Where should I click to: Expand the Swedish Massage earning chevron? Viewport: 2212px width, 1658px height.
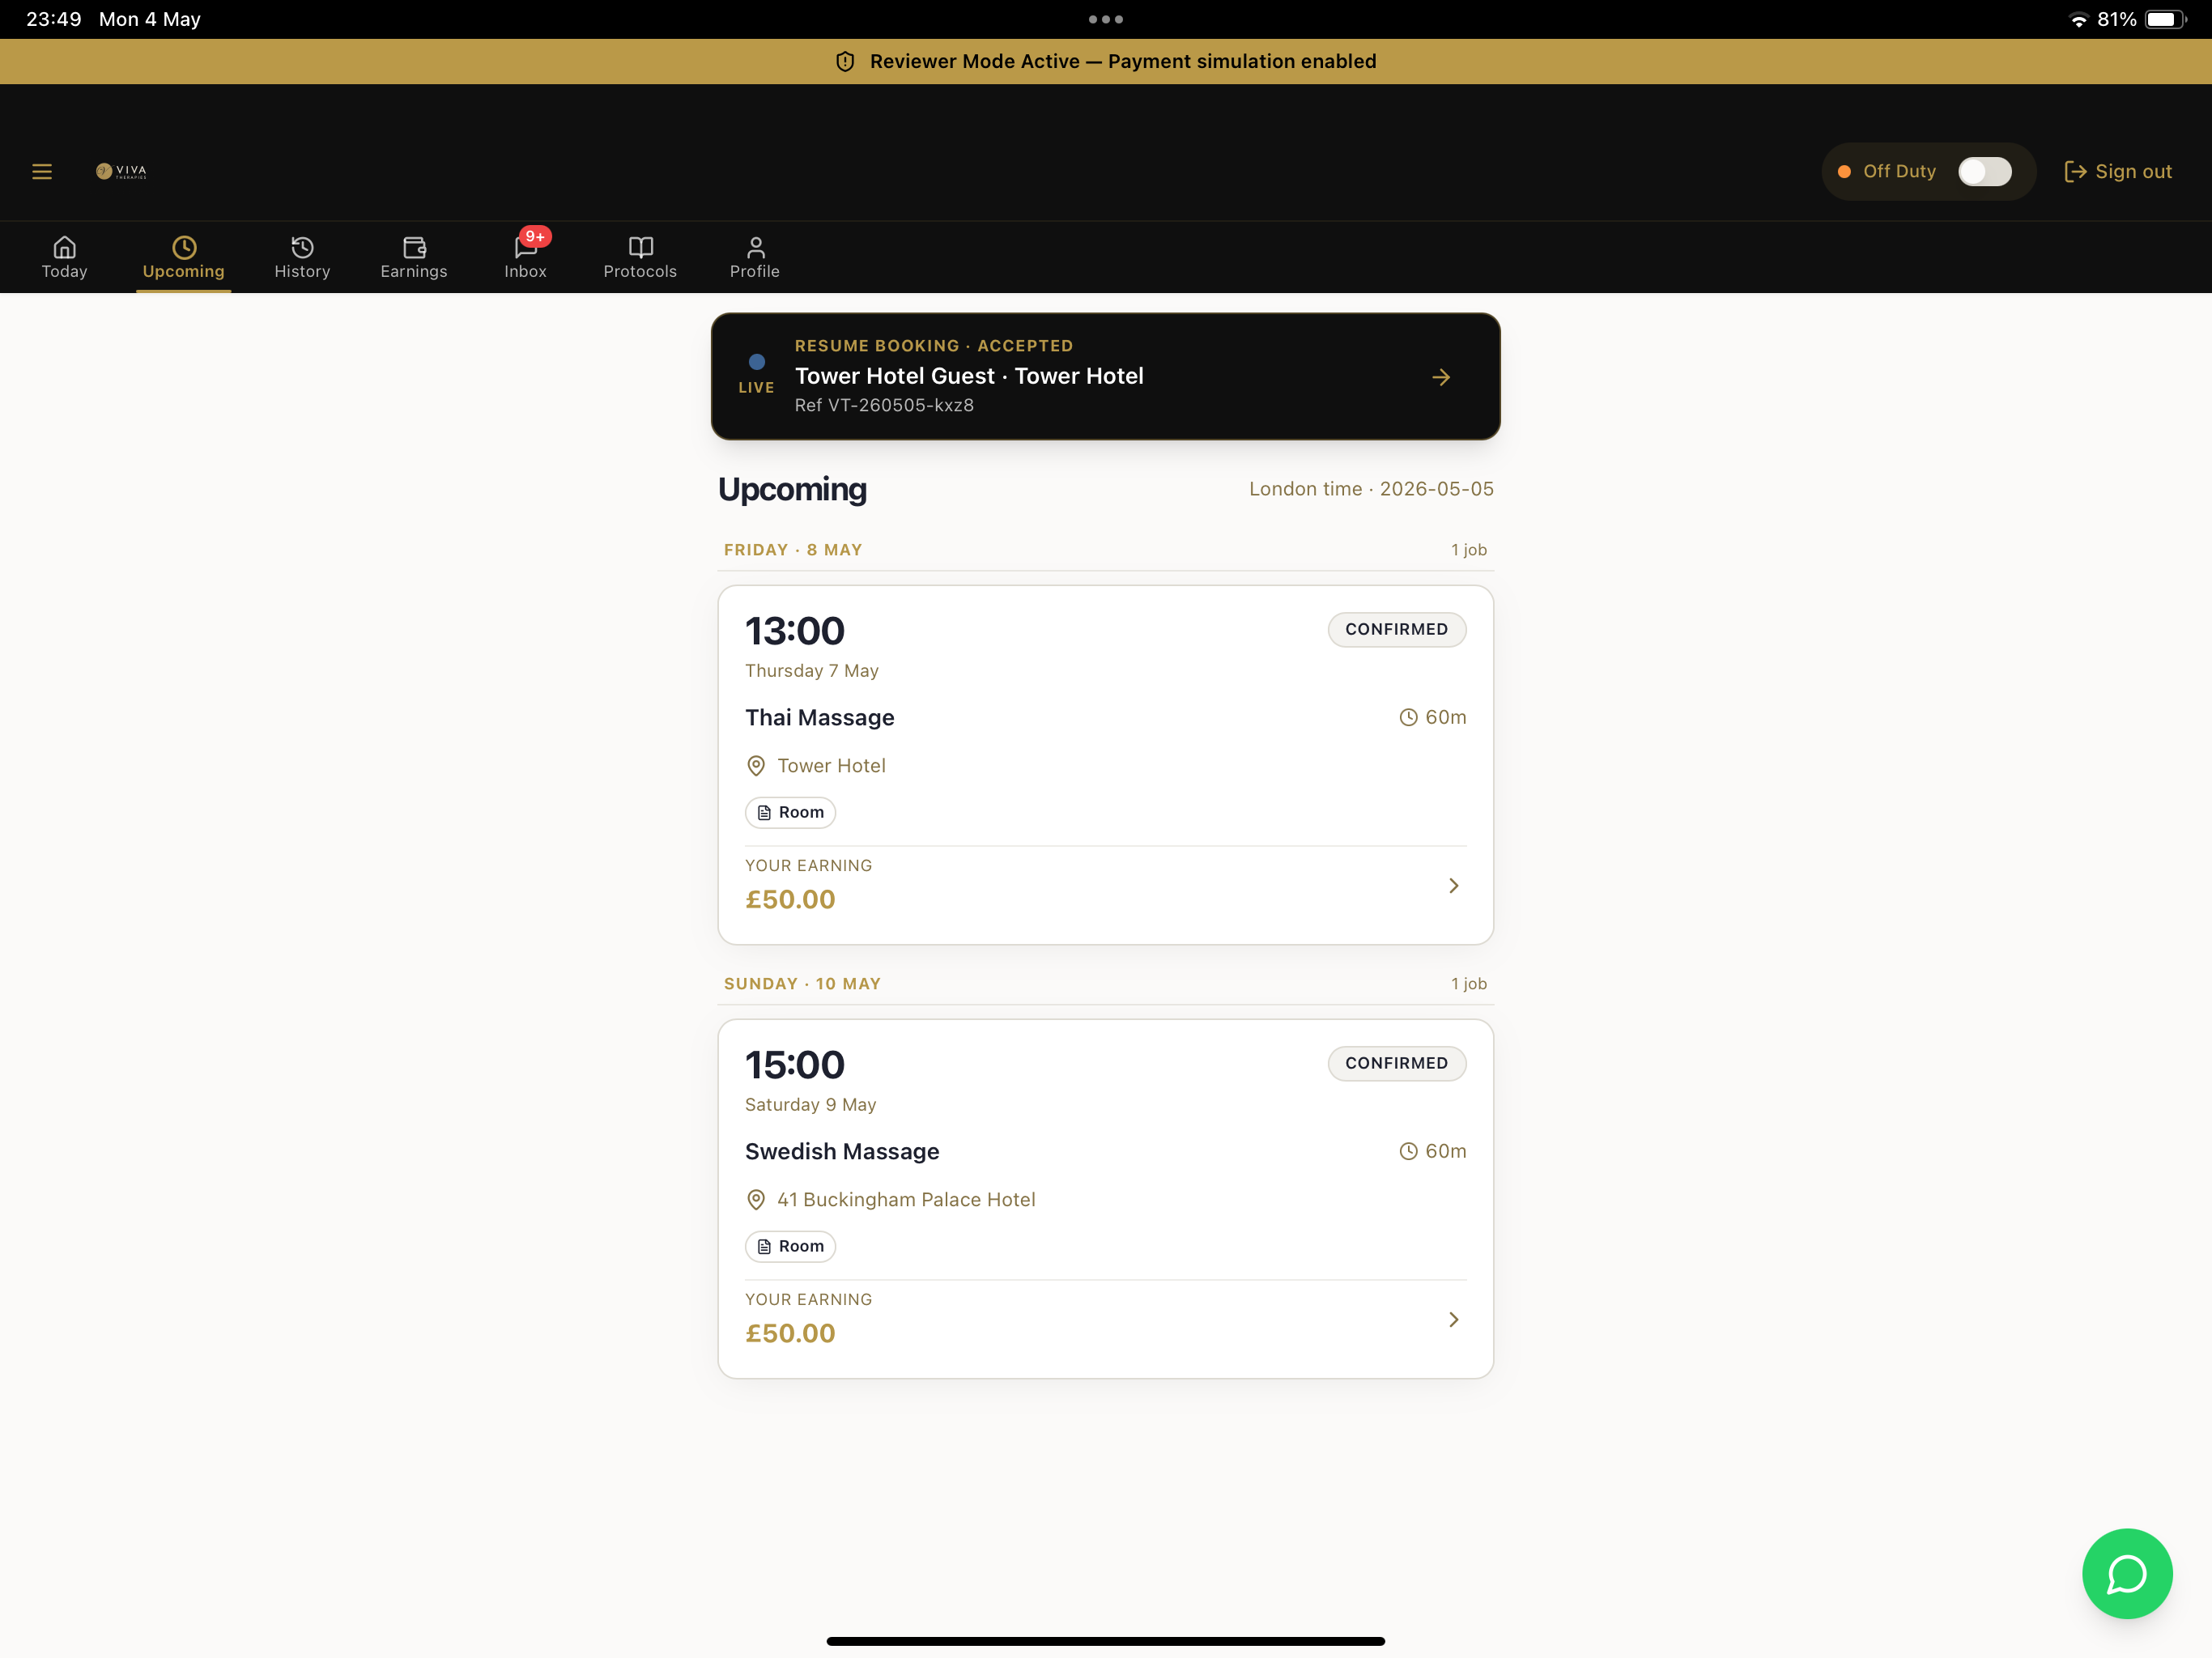point(1453,1320)
